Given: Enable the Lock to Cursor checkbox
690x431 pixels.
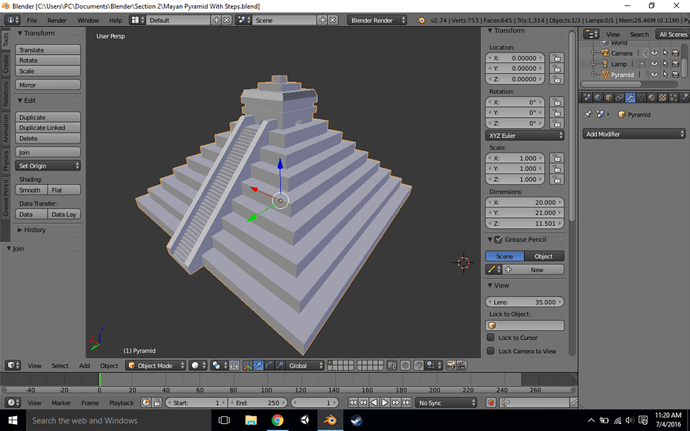Looking at the screenshot, I should (x=492, y=338).
